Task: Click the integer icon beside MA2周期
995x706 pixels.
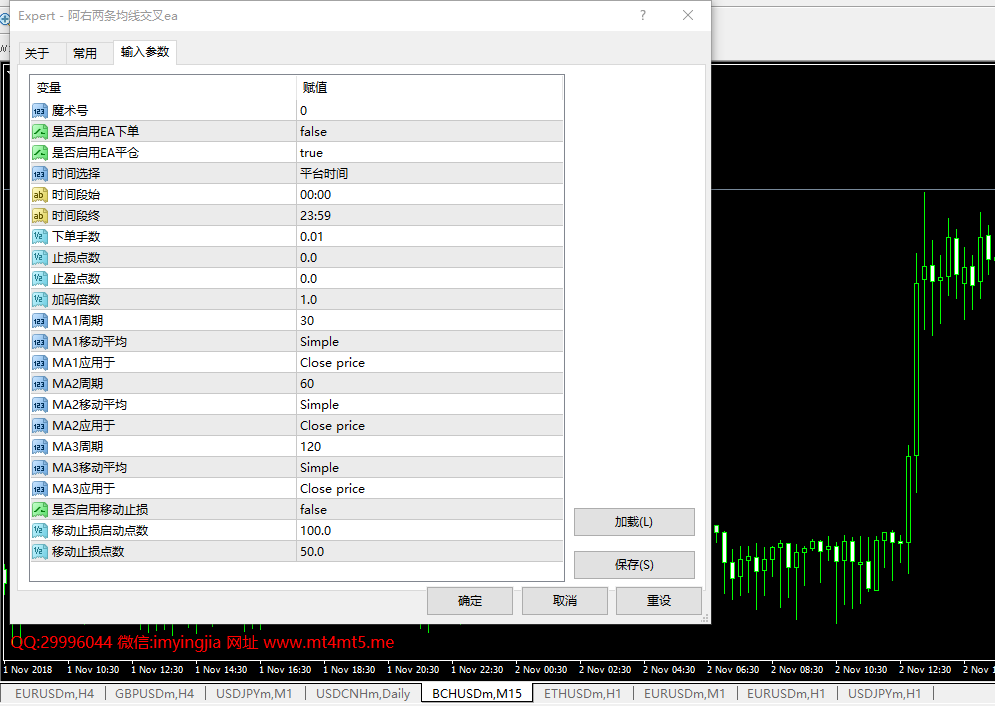Action: point(39,384)
